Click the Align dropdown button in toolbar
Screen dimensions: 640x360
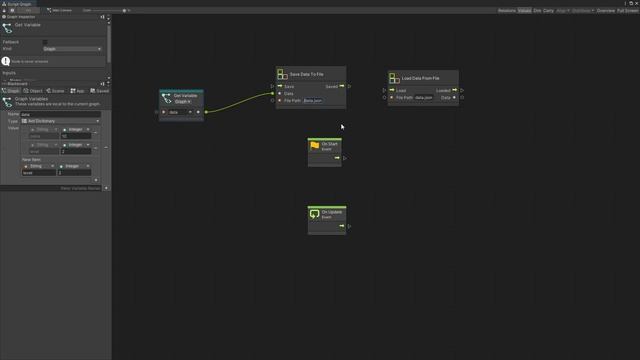[562, 10]
